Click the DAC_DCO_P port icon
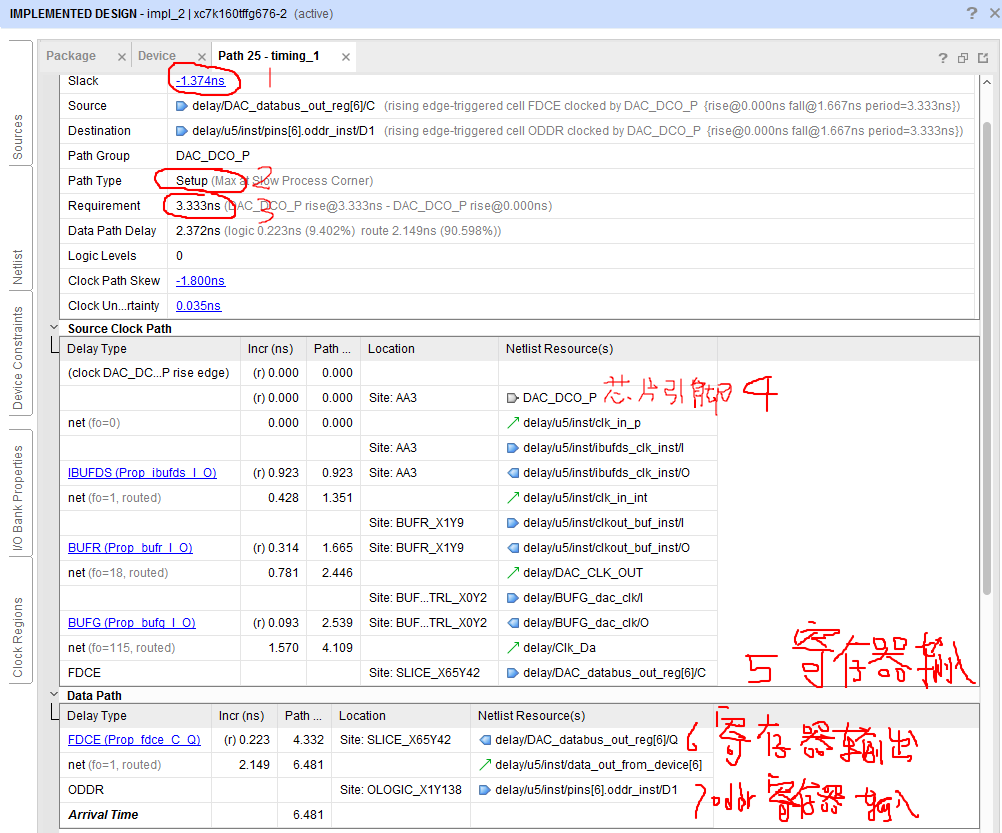This screenshot has height=833, width=1002. pyautogui.click(x=513, y=398)
